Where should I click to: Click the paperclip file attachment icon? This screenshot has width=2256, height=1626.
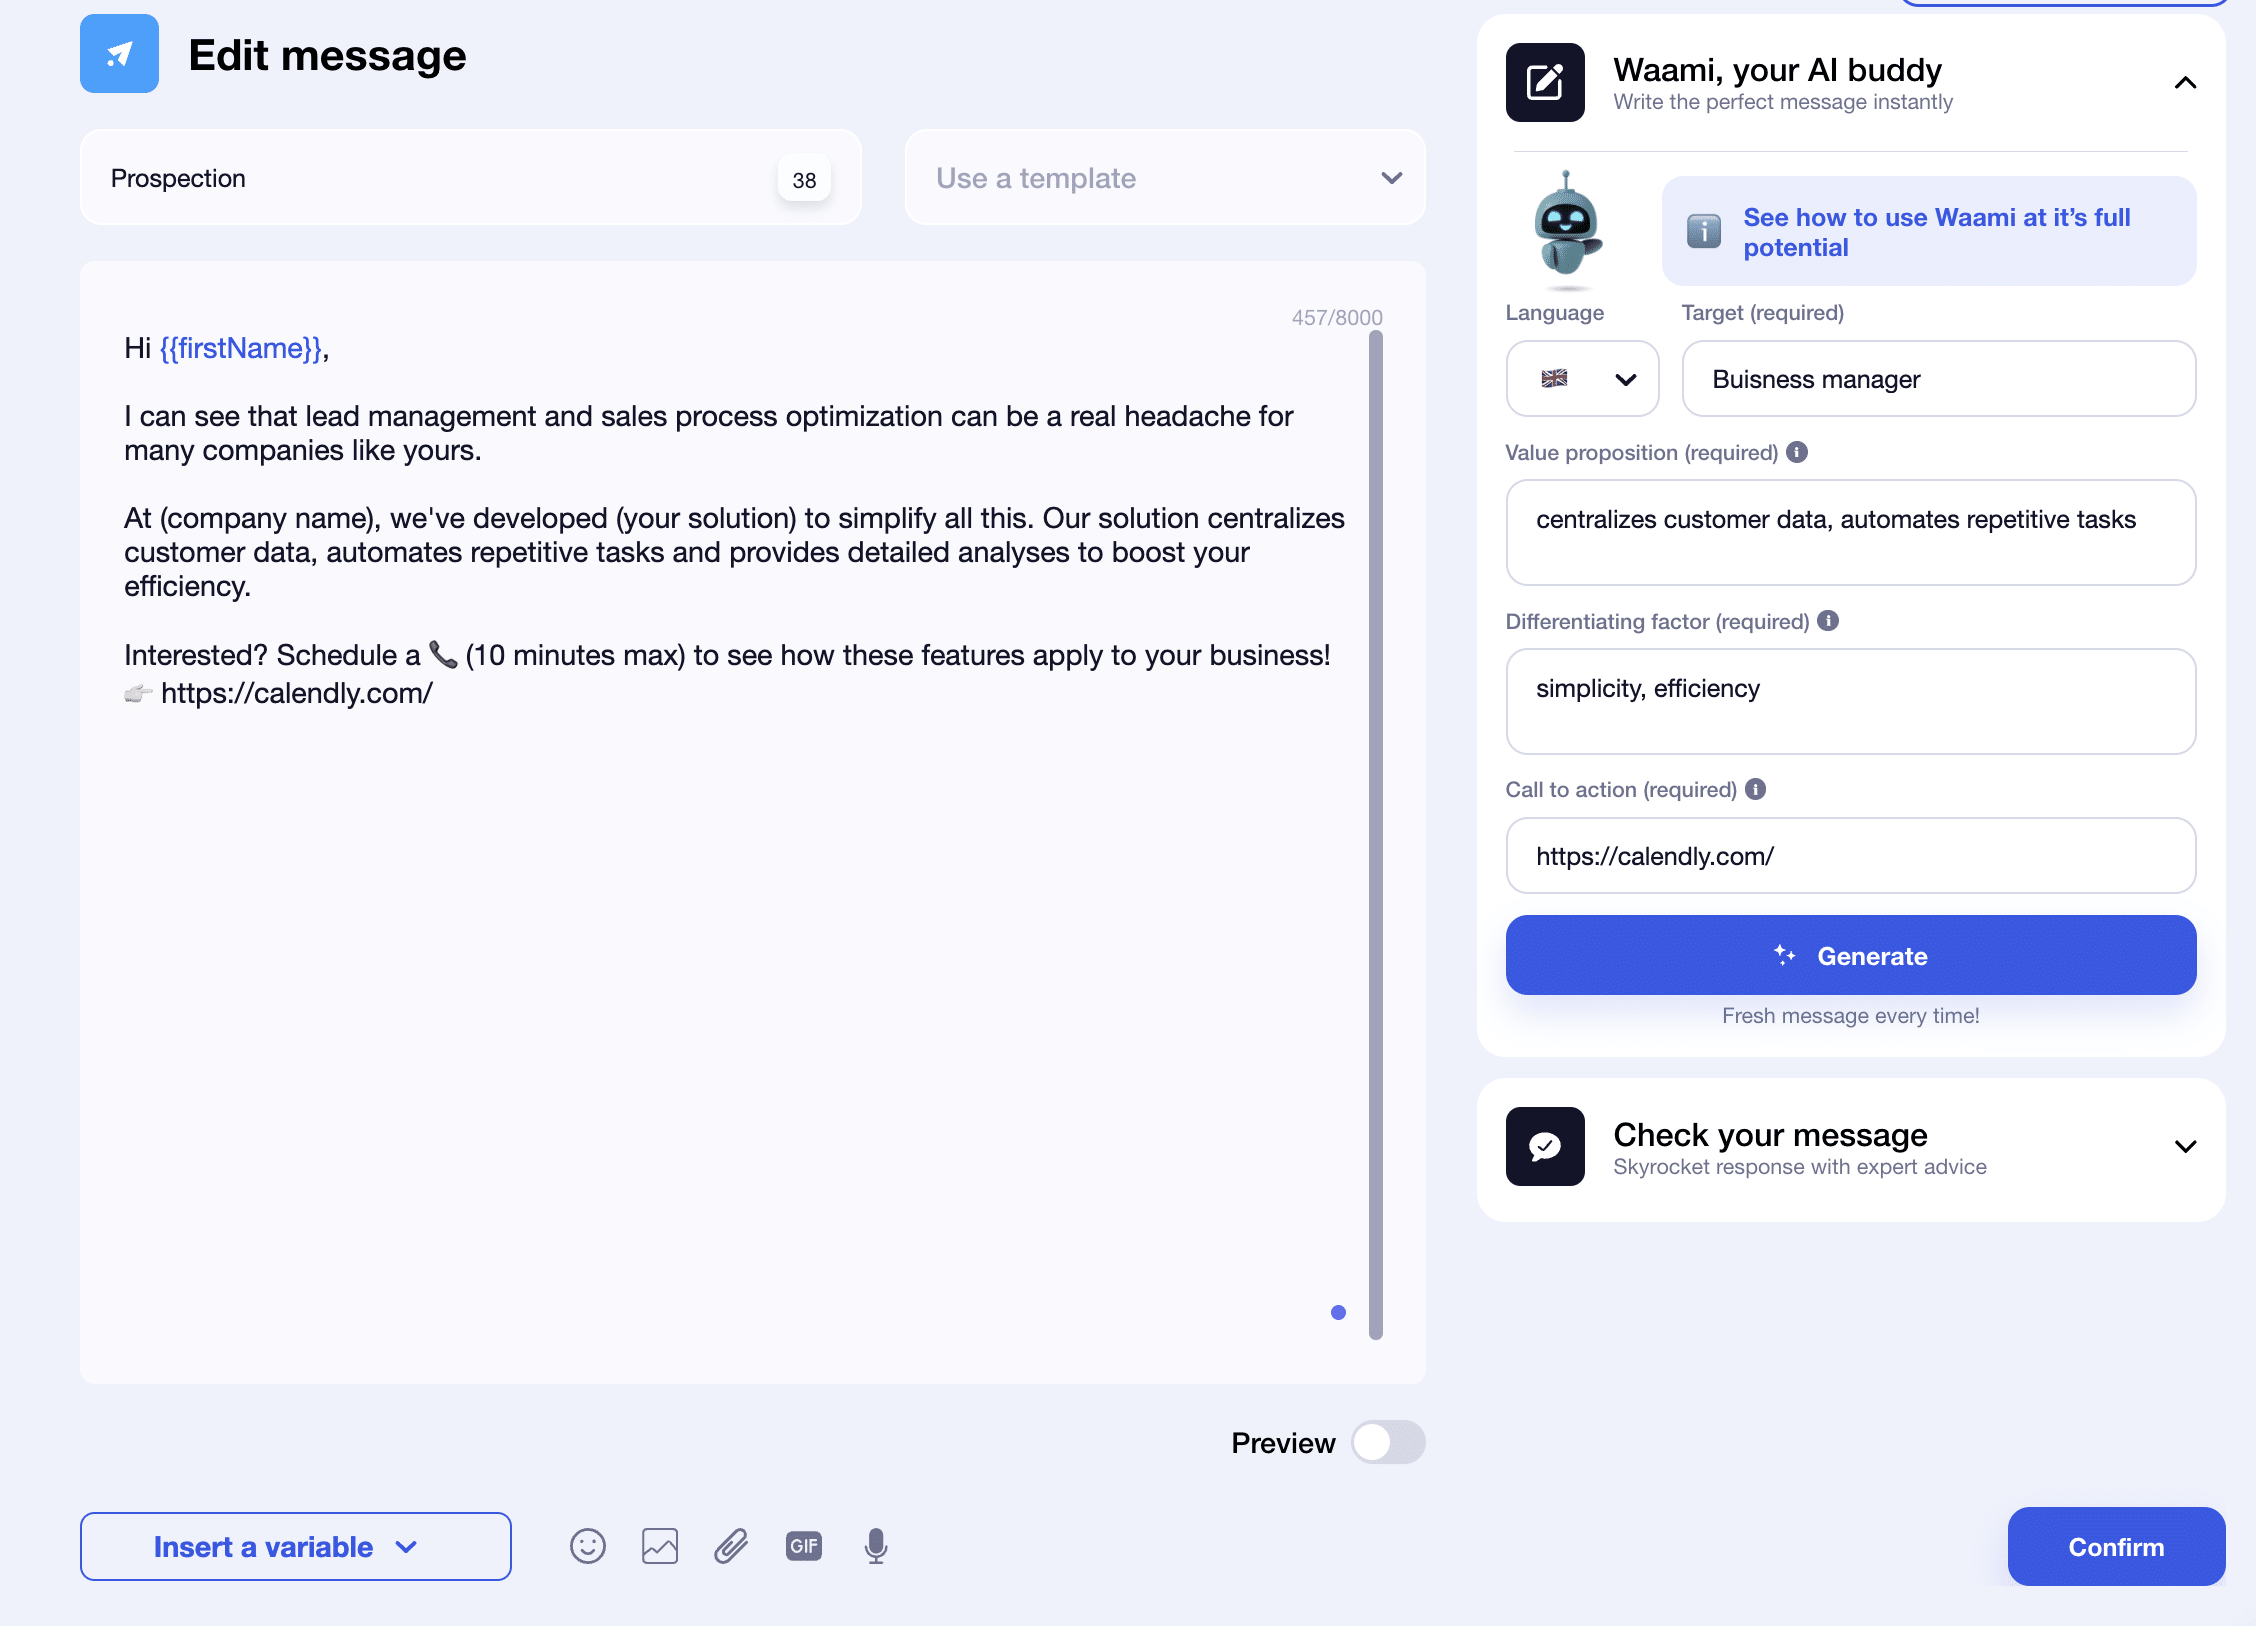(x=732, y=1545)
